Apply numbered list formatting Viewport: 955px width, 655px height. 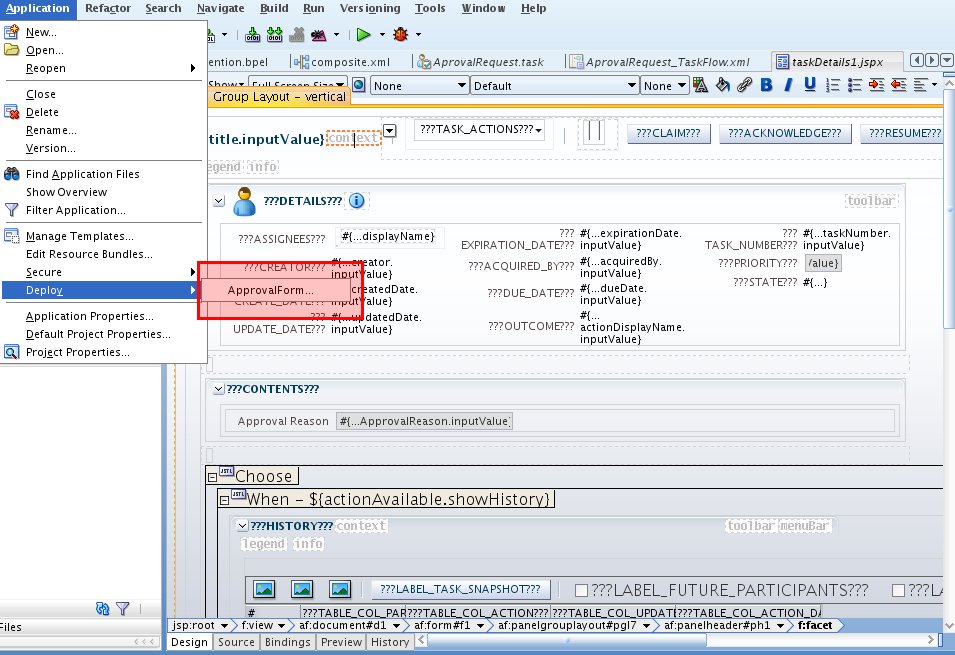[833, 85]
